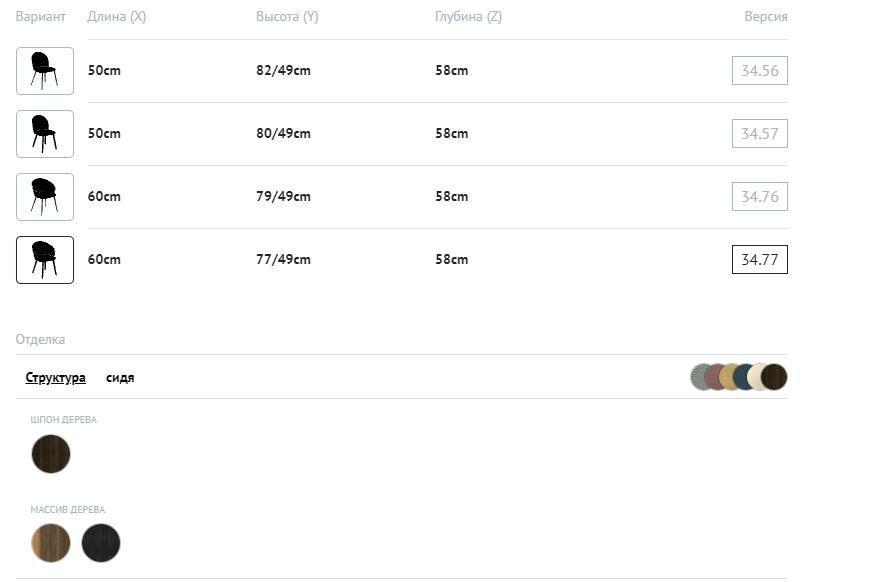The height and width of the screenshot is (582, 870).
Task: Select the dark wood swatch in the top row
Action: coord(776,377)
